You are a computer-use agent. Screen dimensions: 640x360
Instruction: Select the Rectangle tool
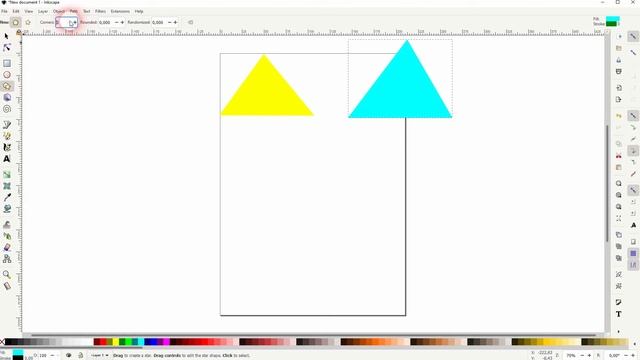[7, 63]
